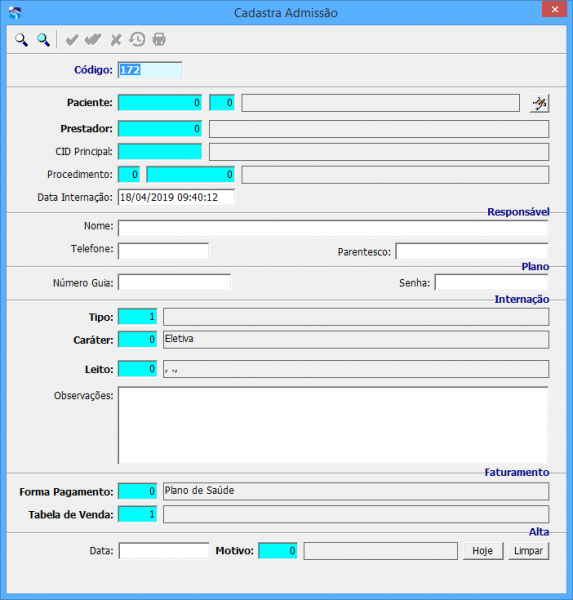
Task: Select the Parentesco input field
Action: [472, 251]
